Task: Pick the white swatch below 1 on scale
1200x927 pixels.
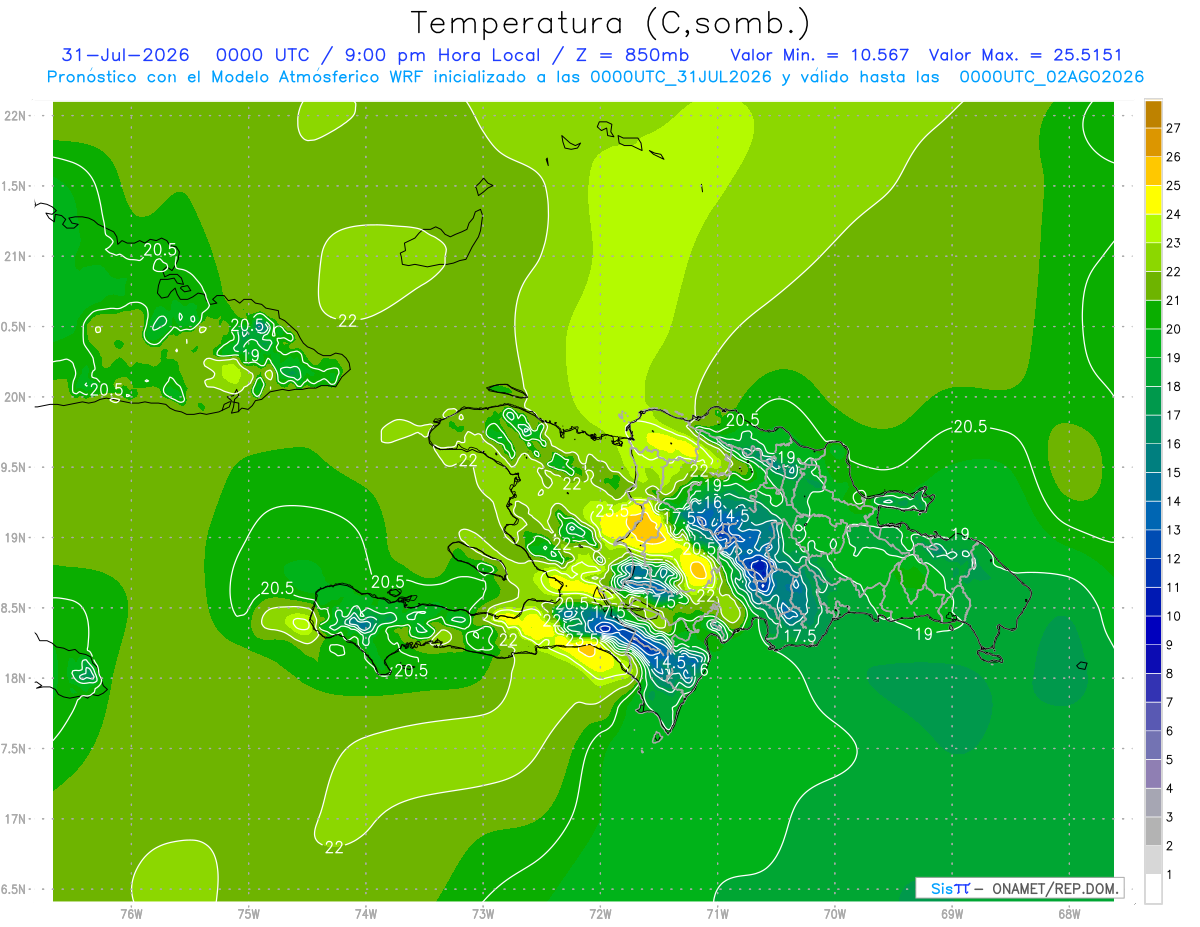Action: pyautogui.click(x=1153, y=889)
